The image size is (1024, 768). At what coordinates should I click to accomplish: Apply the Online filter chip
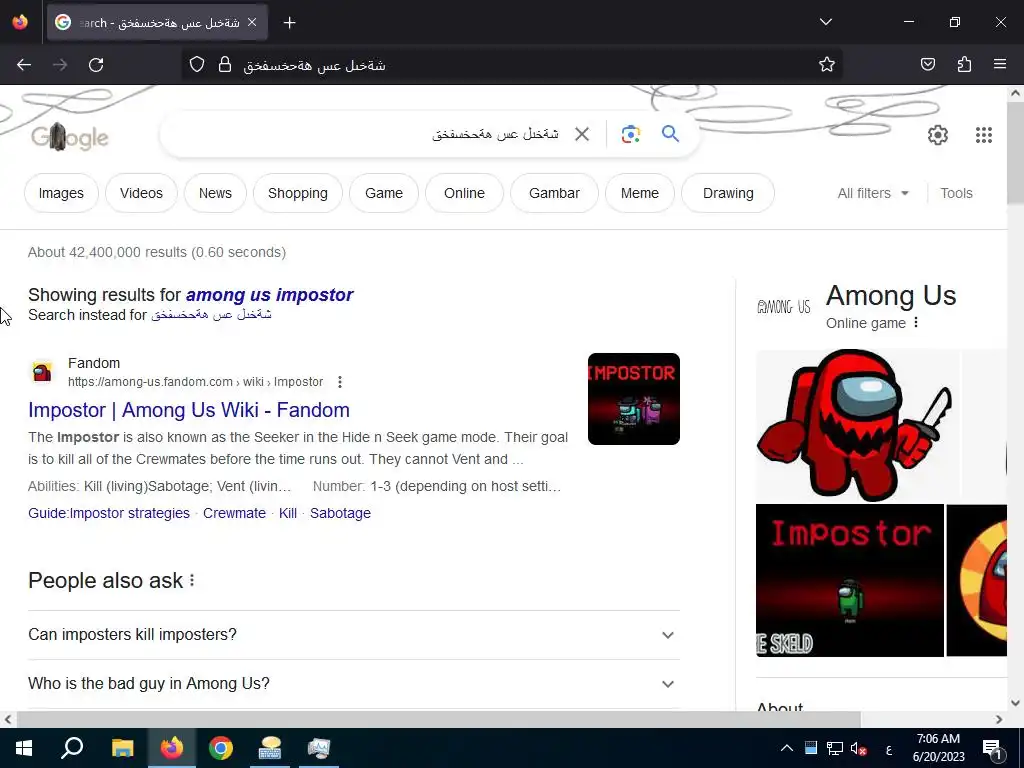tap(464, 193)
